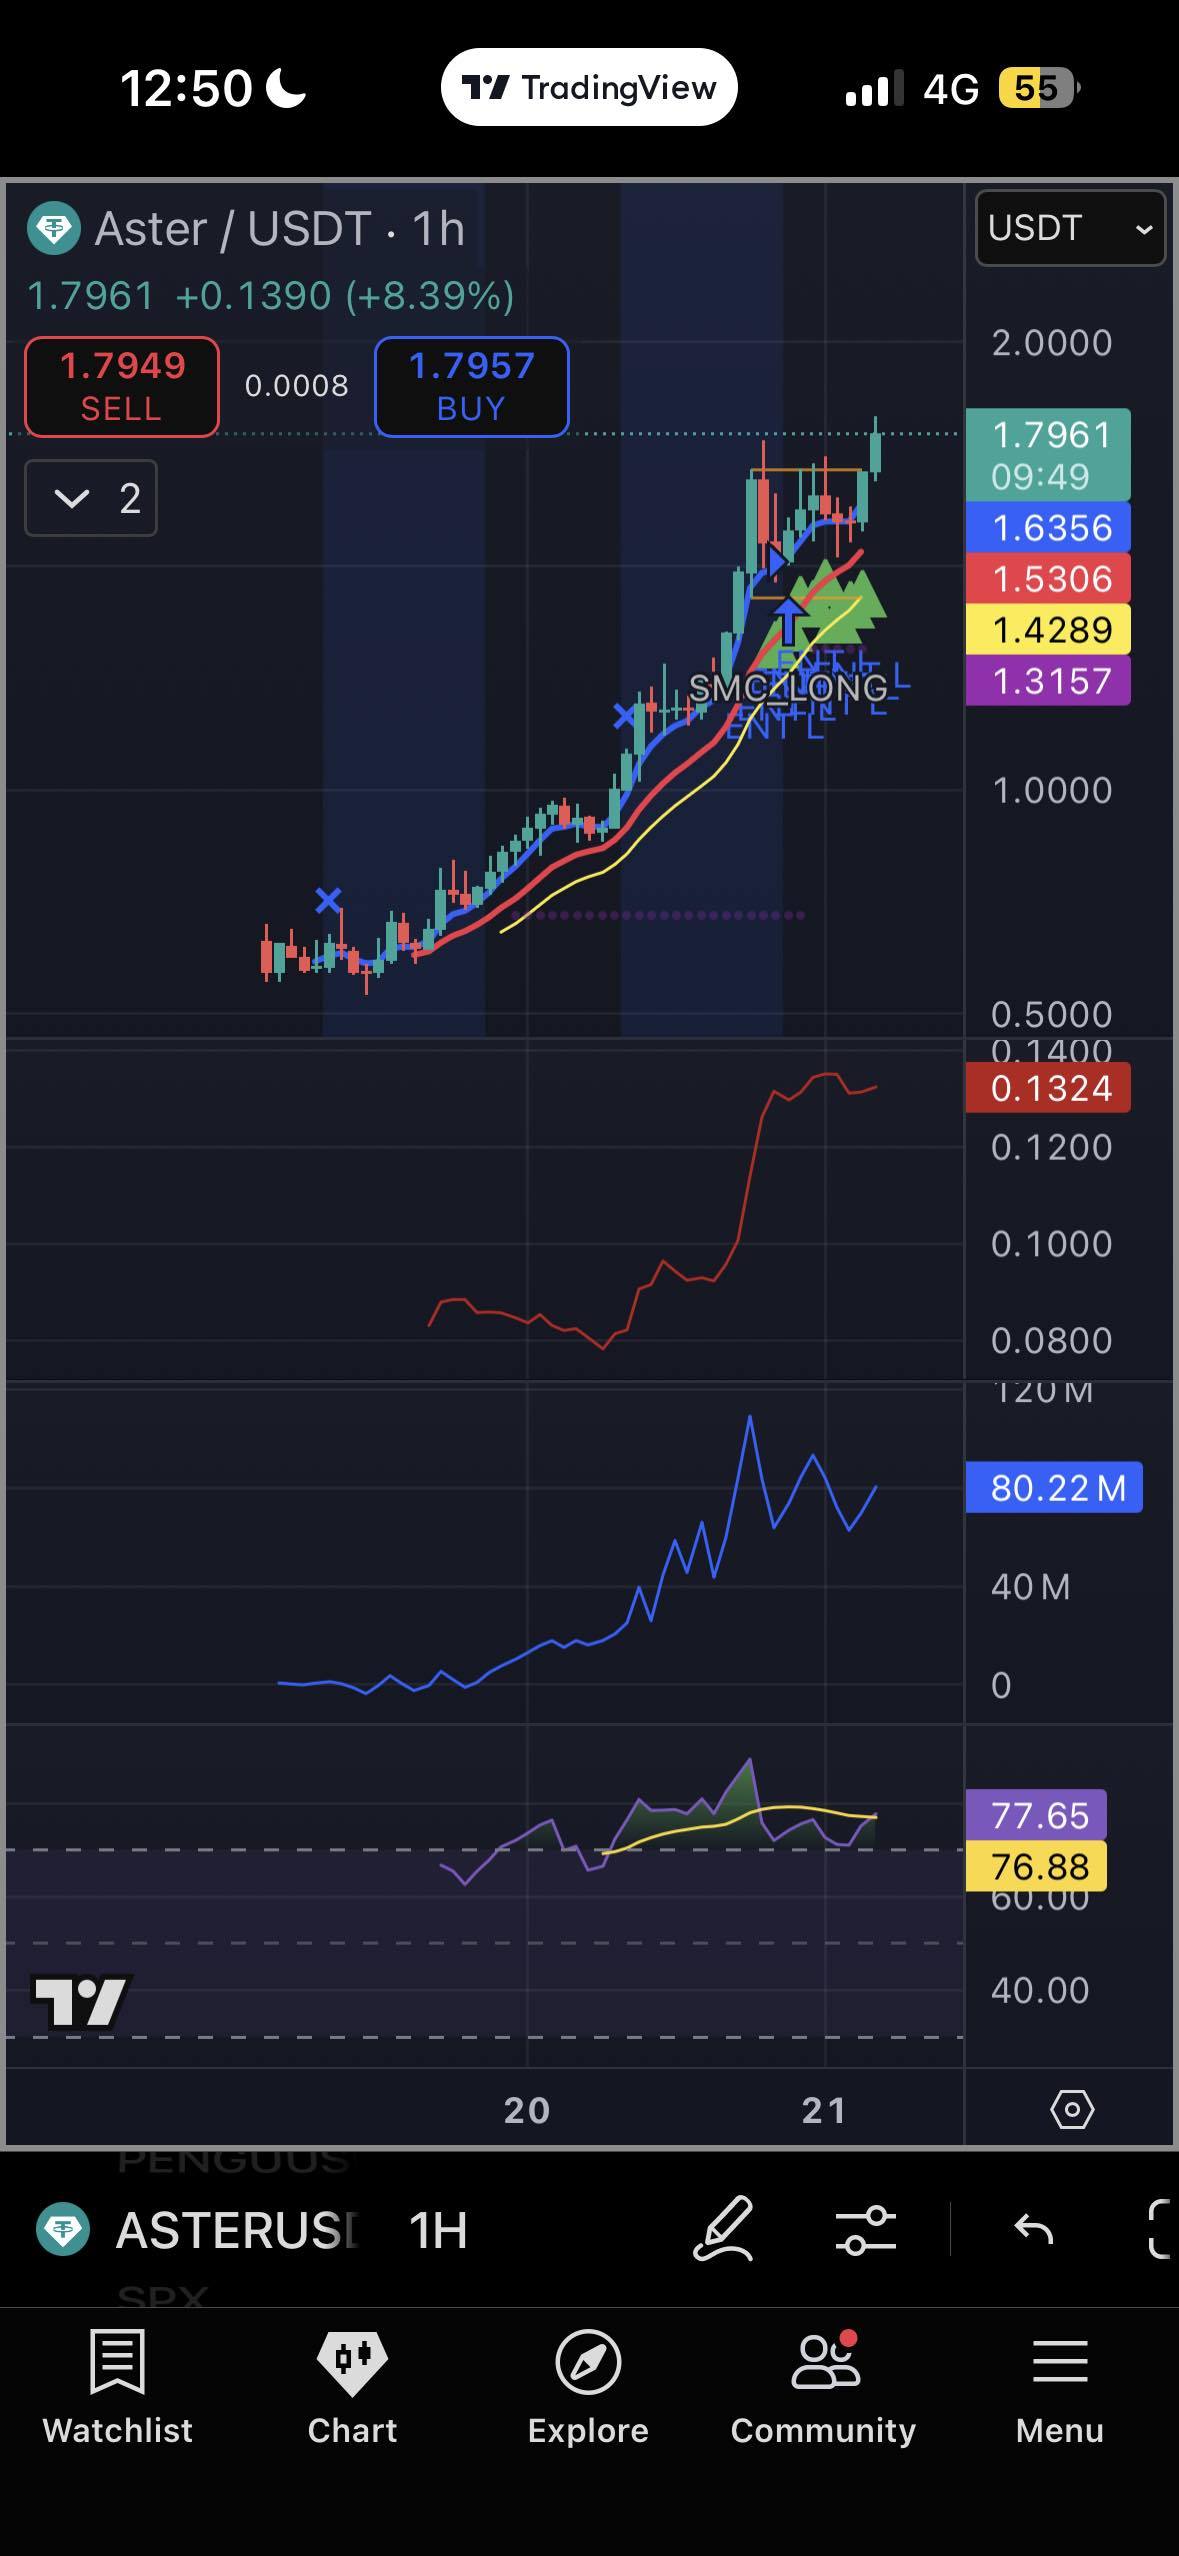
Task: Expand the collapsed indicators legend showing 2
Action: [91, 498]
